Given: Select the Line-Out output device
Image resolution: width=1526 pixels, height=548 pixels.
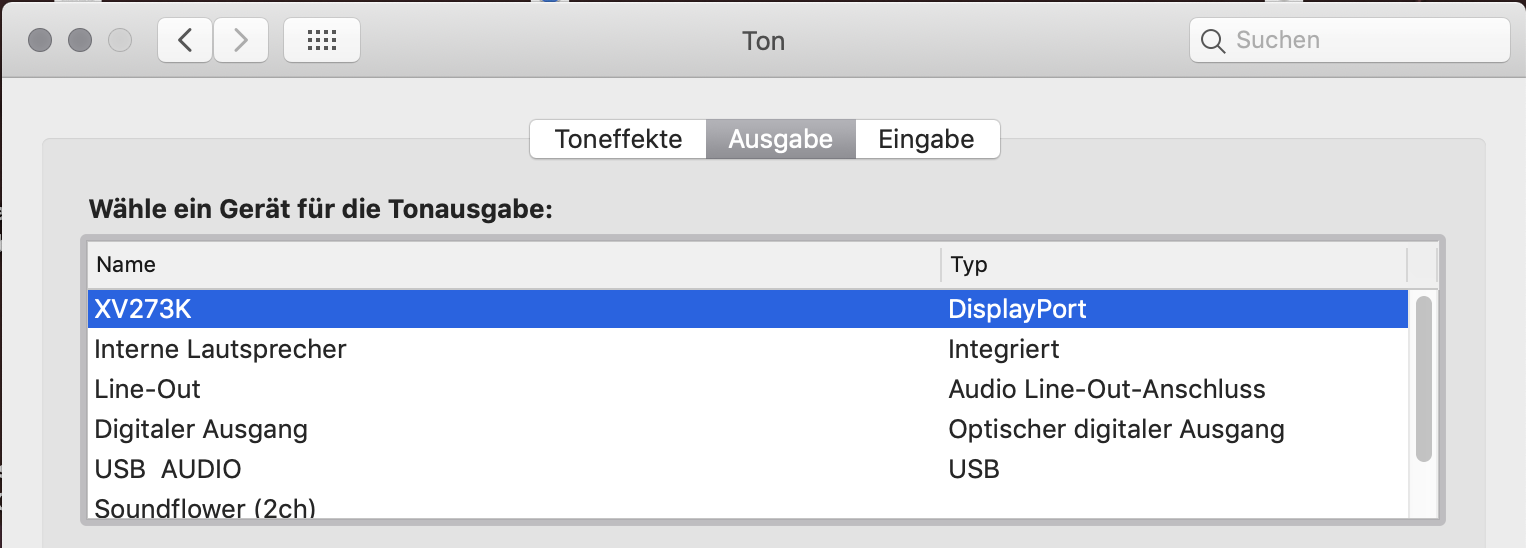Looking at the screenshot, I should coord(748,389).
